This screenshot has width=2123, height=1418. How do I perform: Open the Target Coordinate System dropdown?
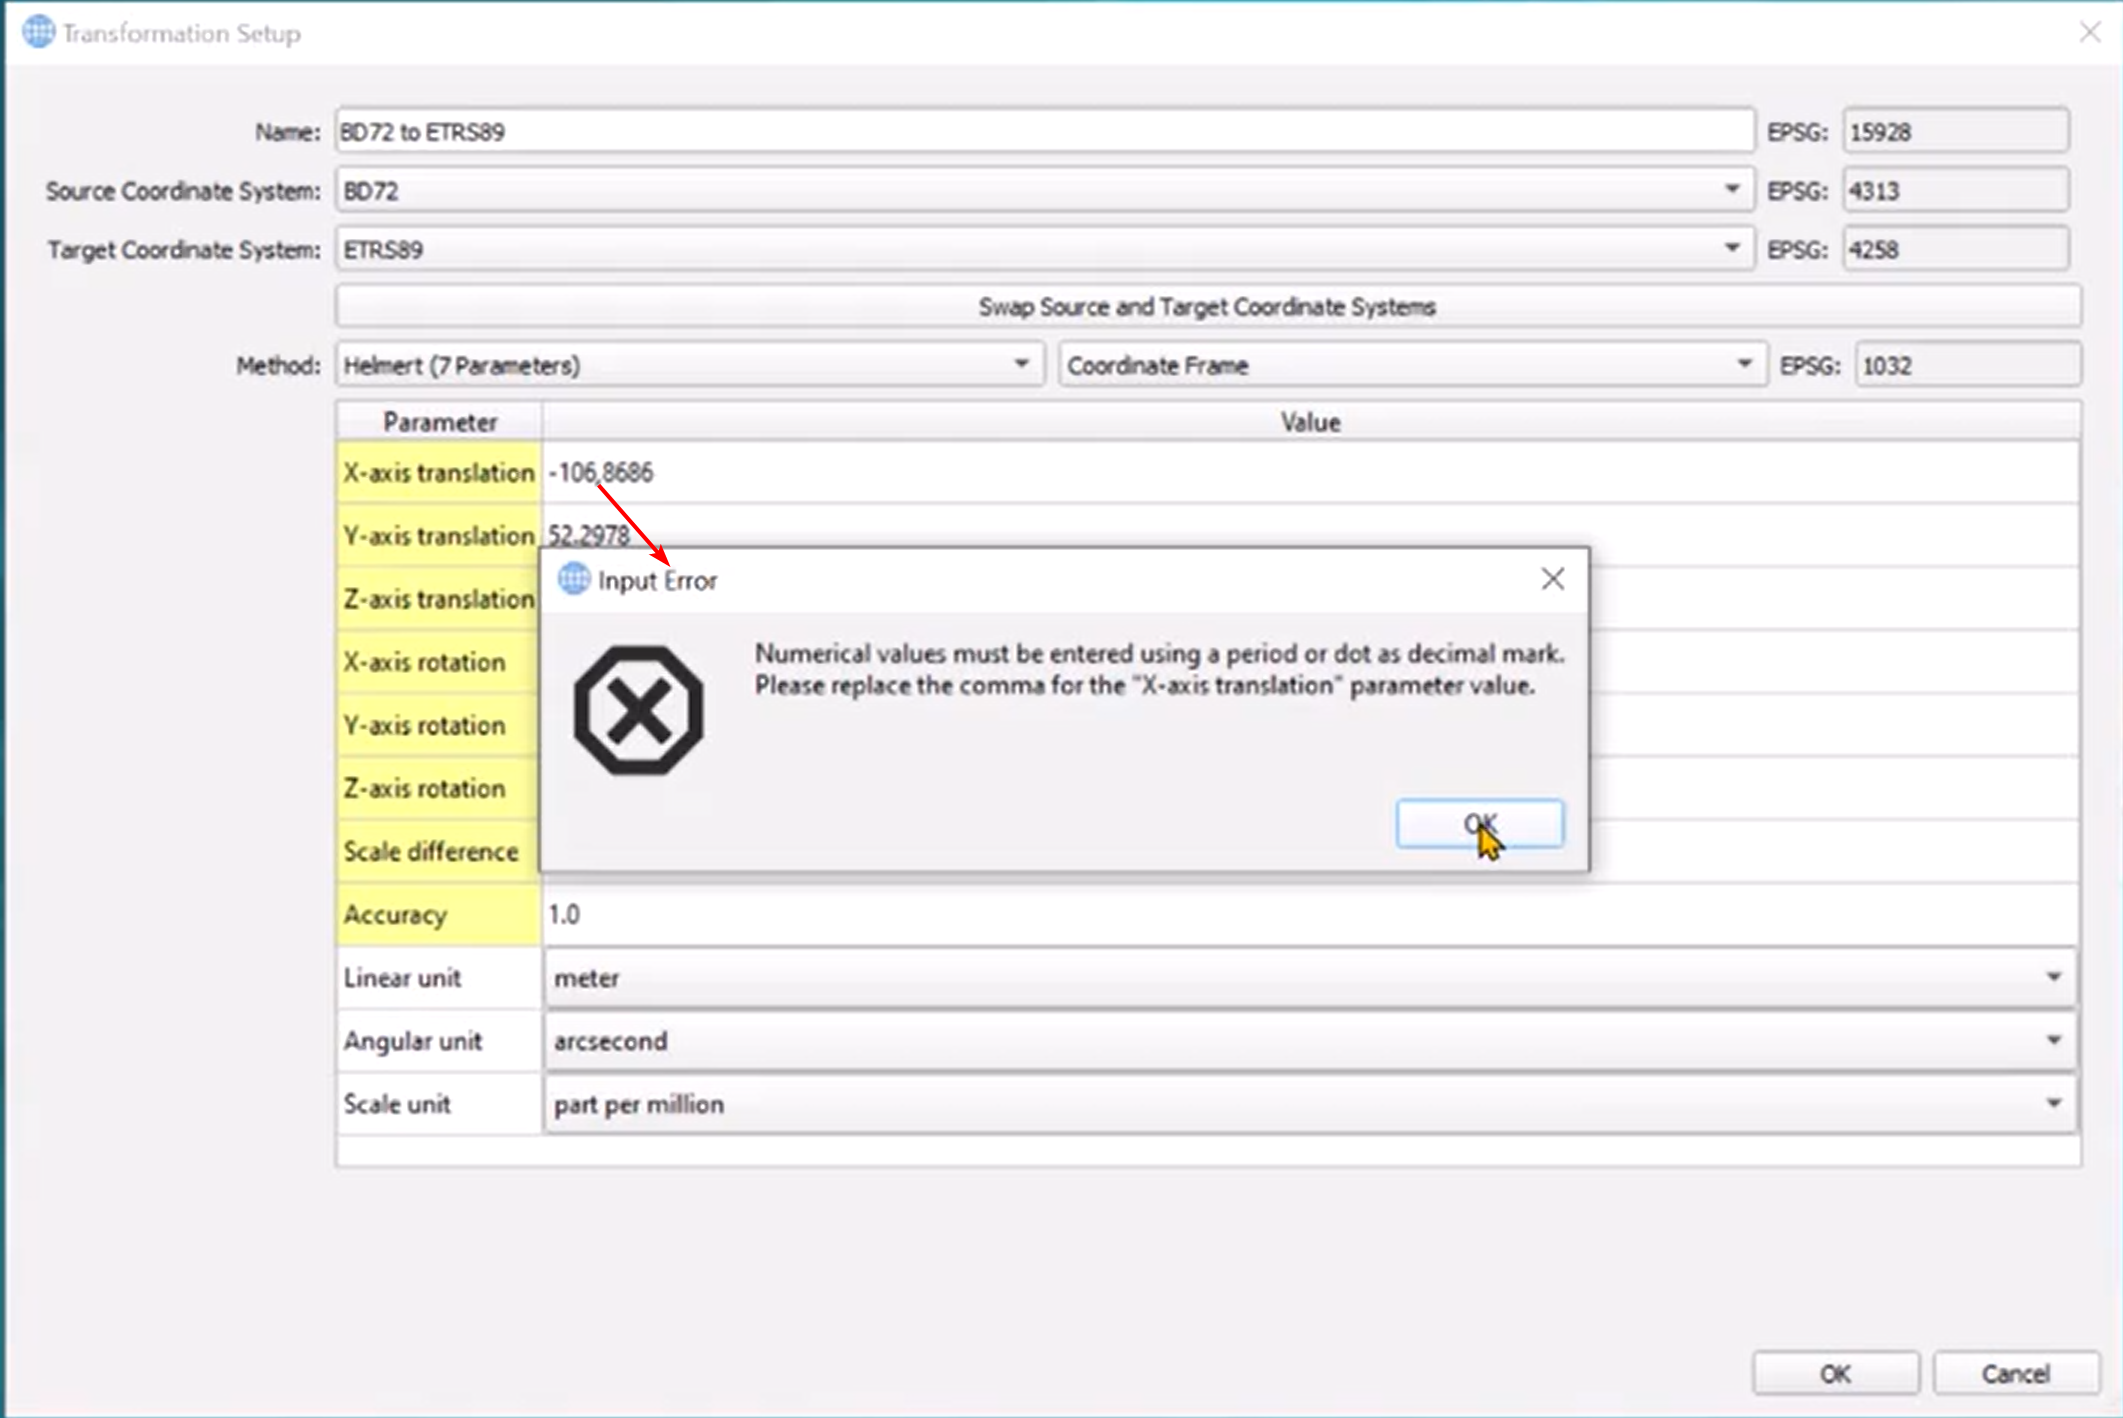[1731, 249]
